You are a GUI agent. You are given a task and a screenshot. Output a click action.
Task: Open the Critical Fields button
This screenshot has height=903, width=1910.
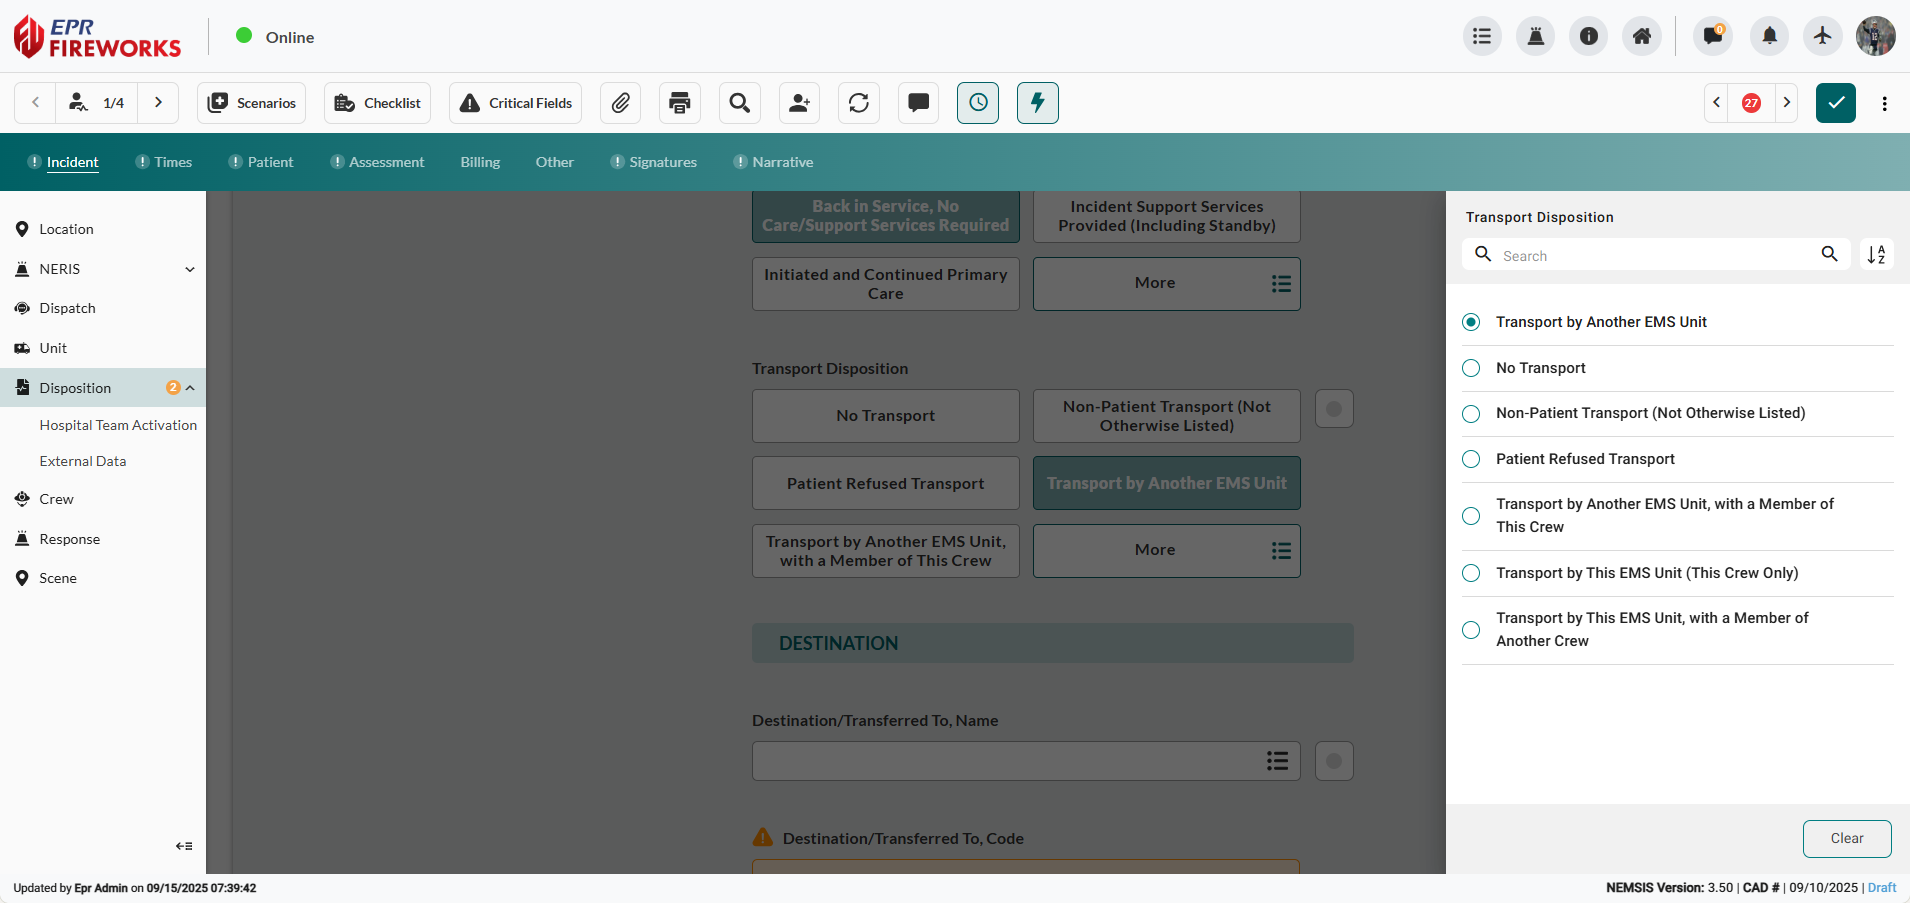pos(515,103)
